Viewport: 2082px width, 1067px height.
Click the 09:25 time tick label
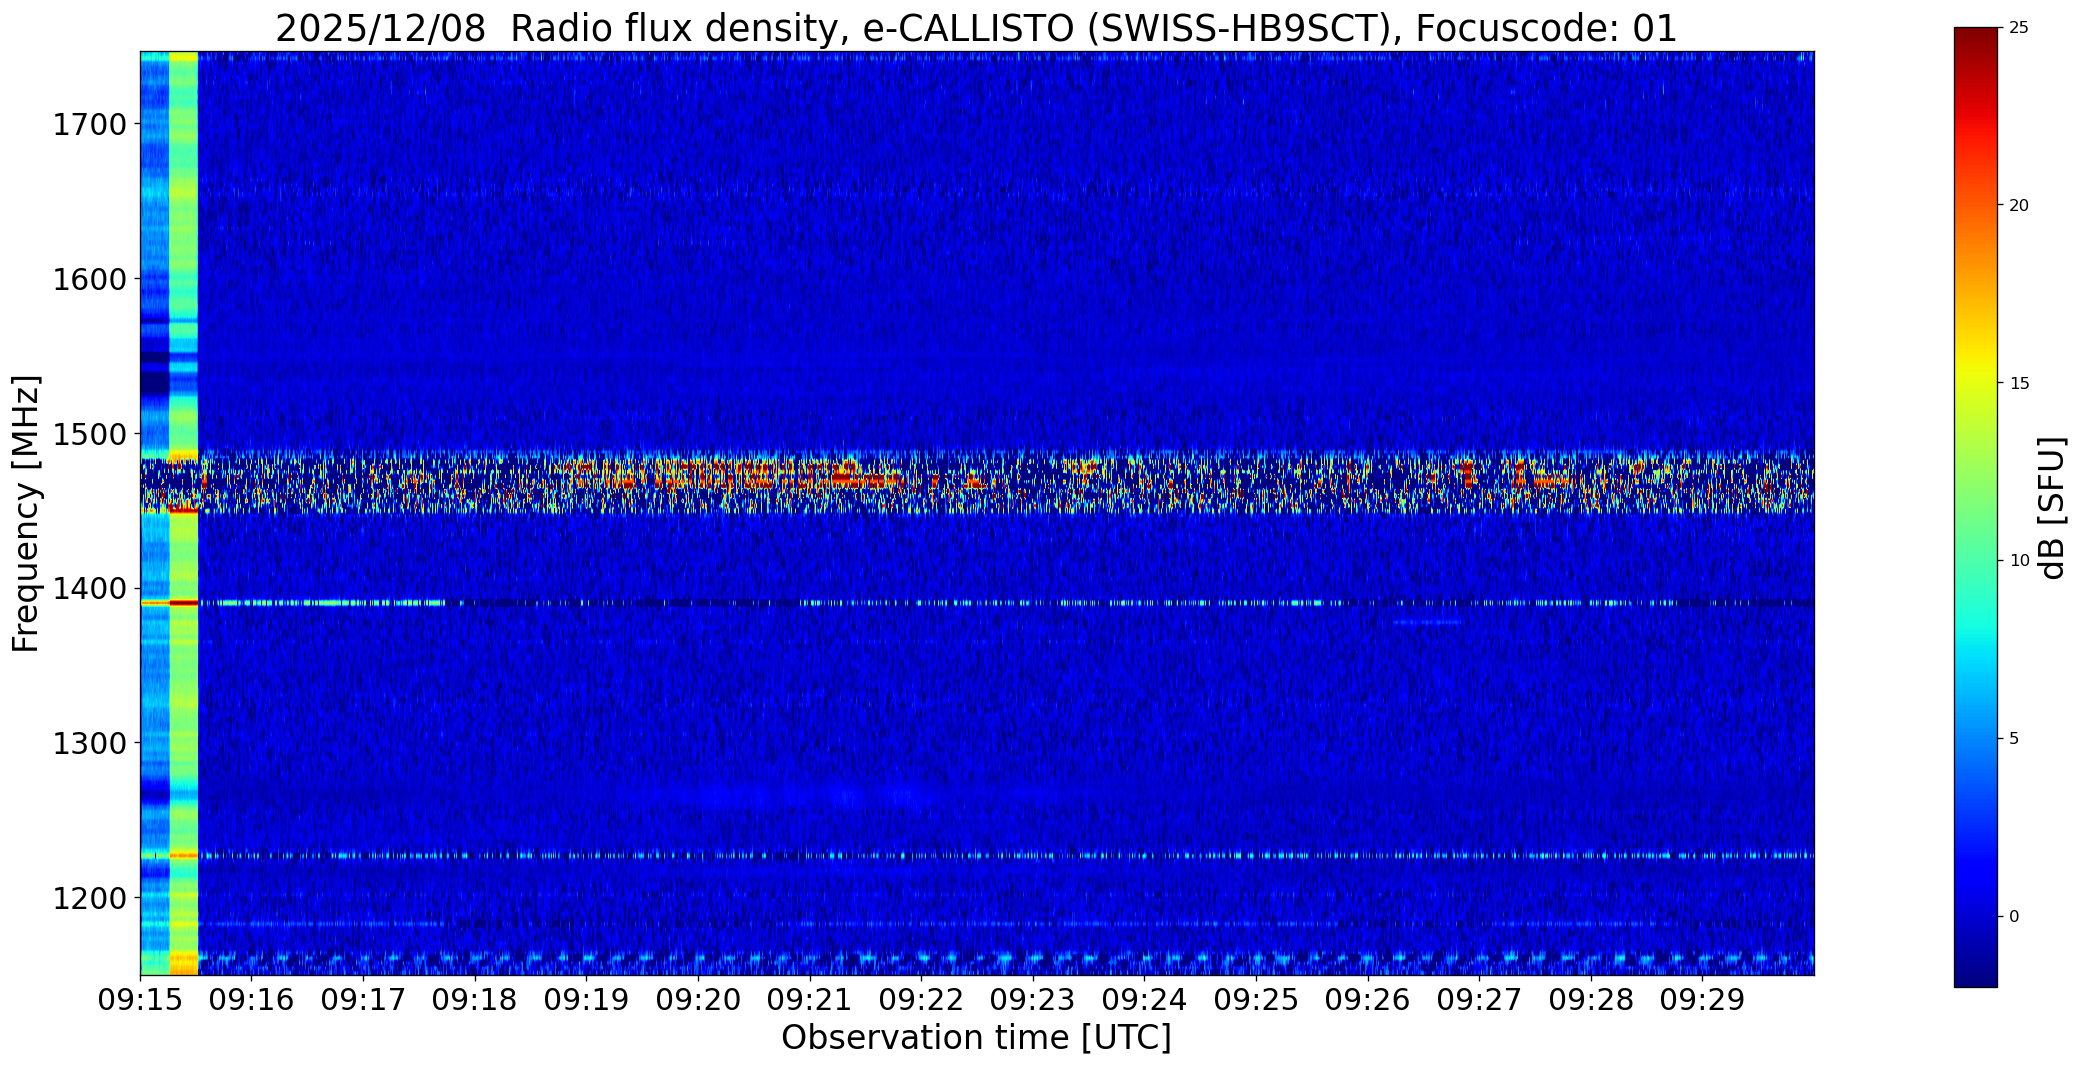1256,1000
